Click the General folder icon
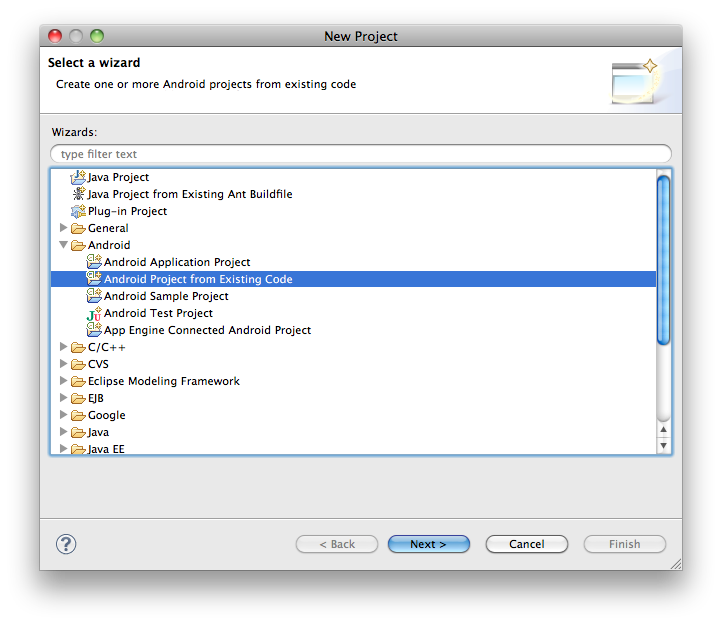The width and height of the screenshot is (722, 625). point(78,228)
